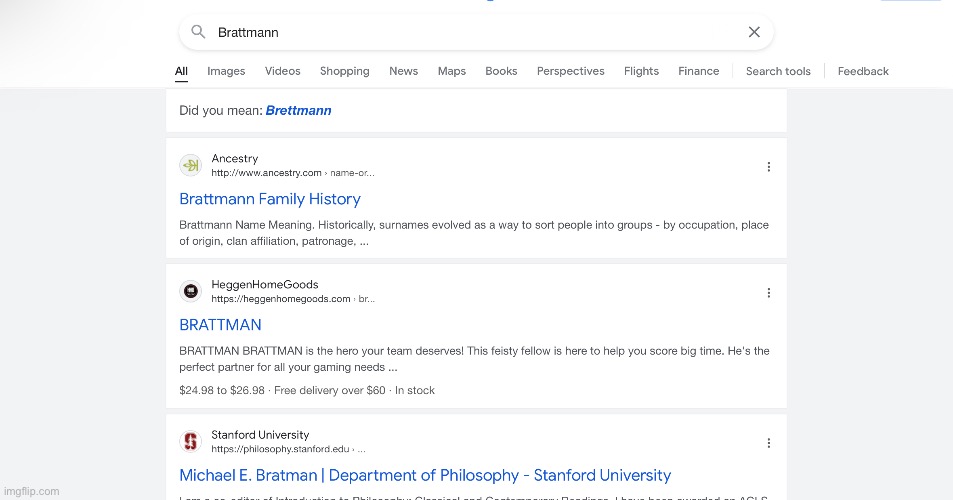Screen dimensions: 953x500
Task: Click the suggested spelling Brettmann
Action: [298, 111]
